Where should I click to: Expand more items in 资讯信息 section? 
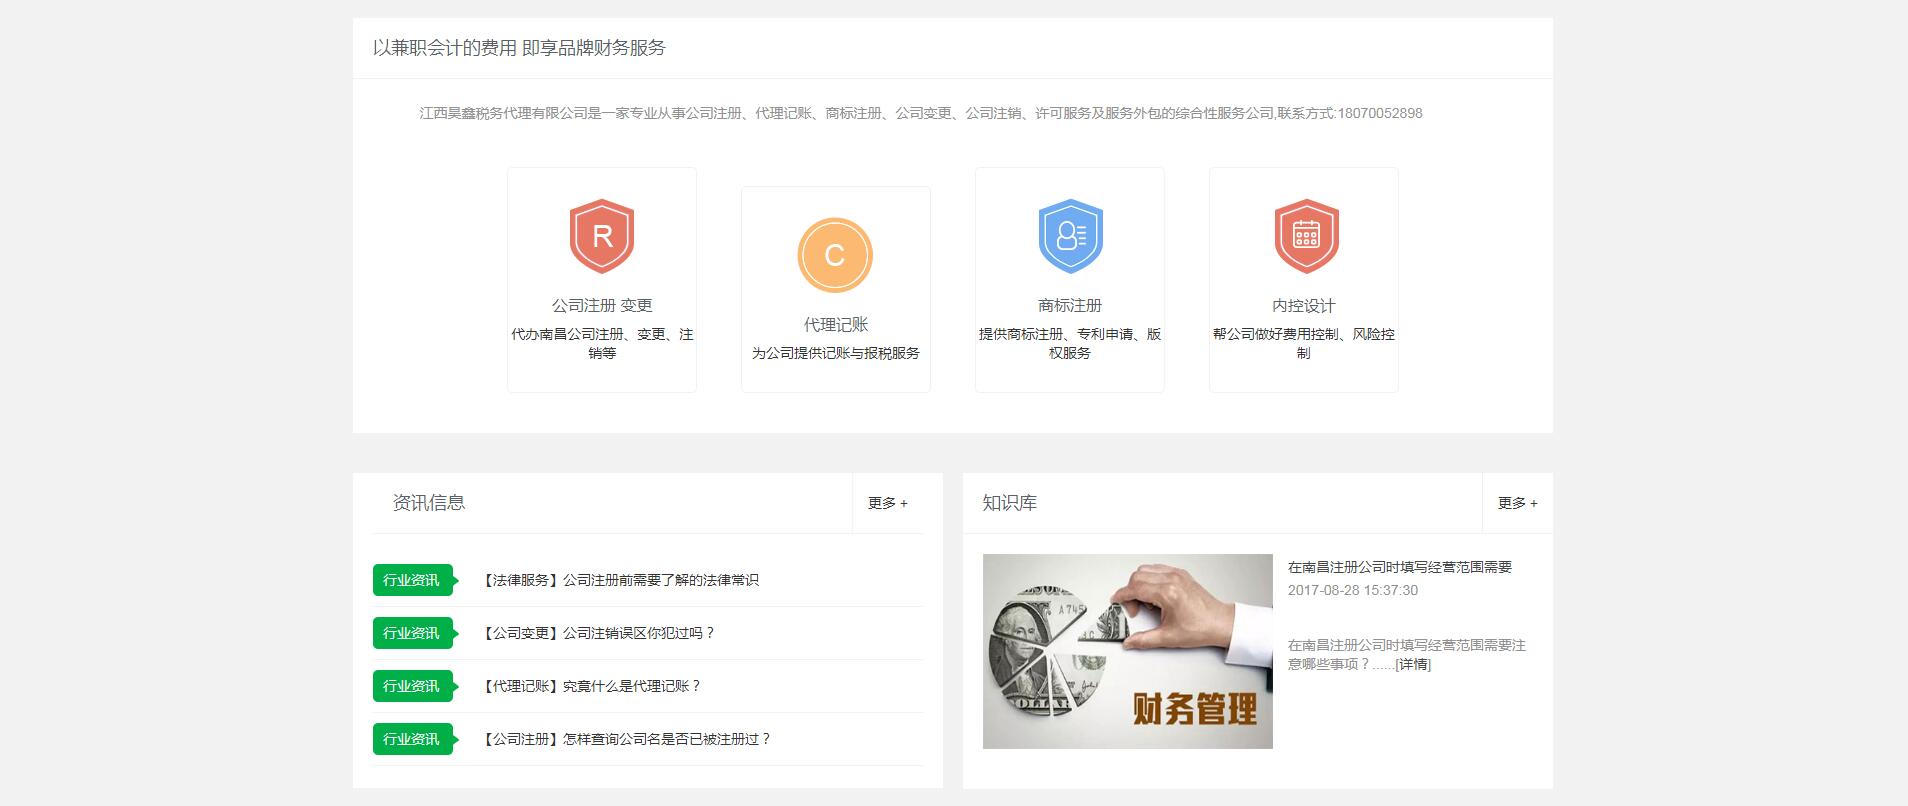[x=887, y=503]
